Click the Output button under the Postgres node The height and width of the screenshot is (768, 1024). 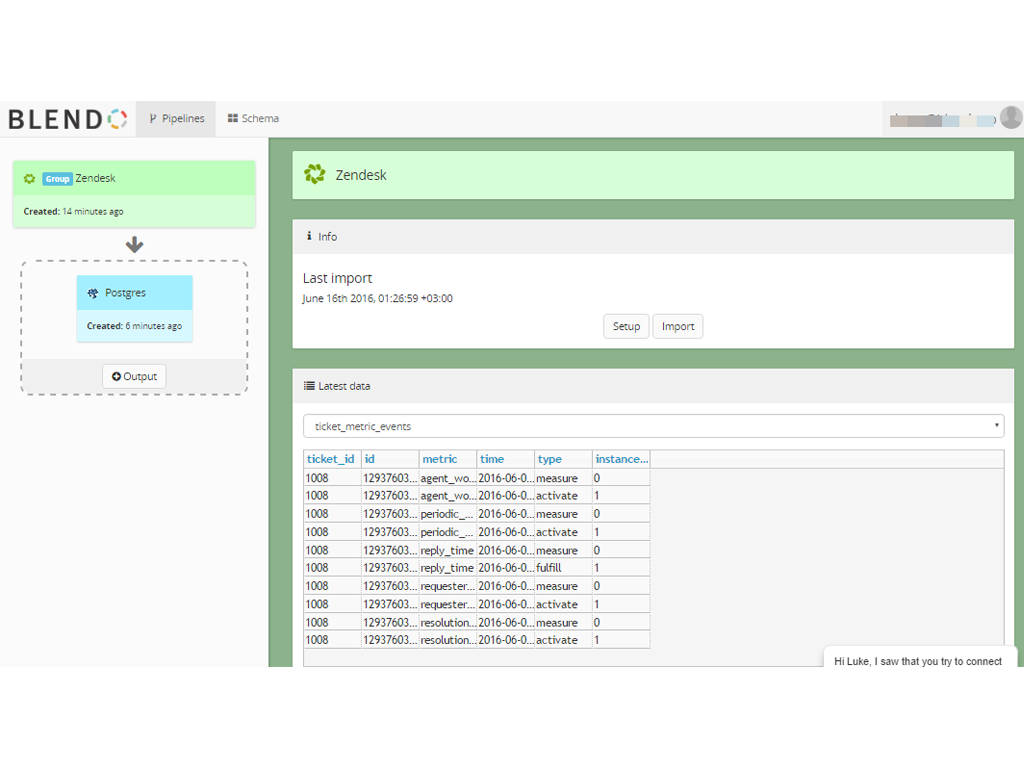(x=134, y=376)
